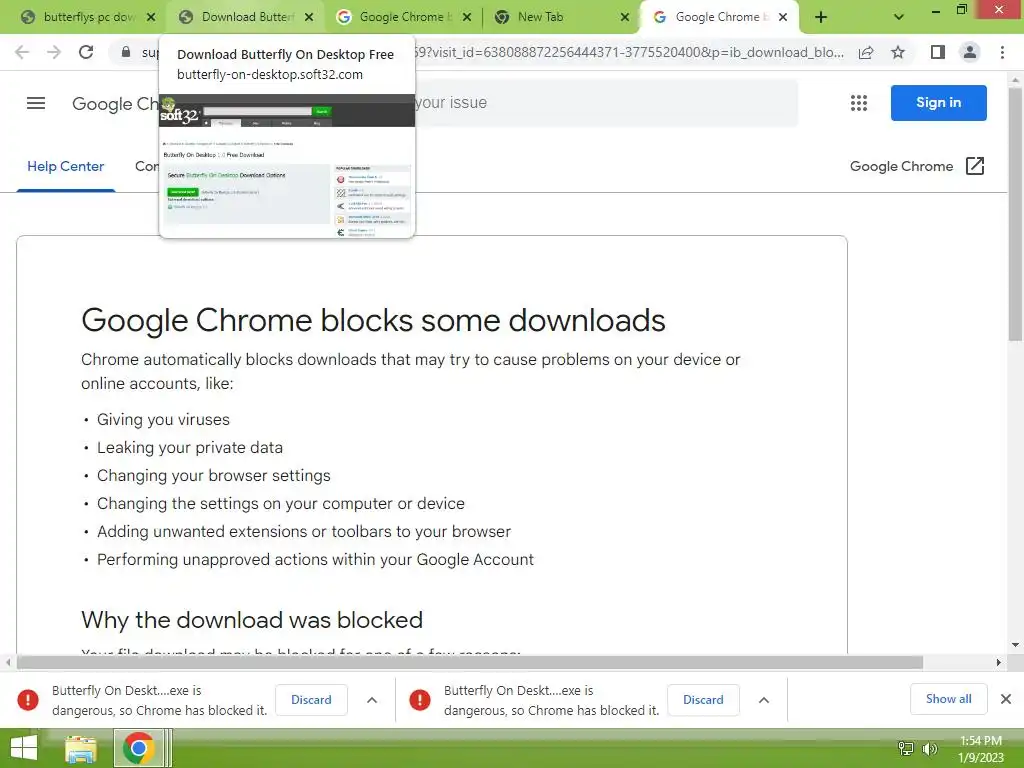Open File Explorer from the taskbar
The image size is (1024, 768).
tap(81, 748)
